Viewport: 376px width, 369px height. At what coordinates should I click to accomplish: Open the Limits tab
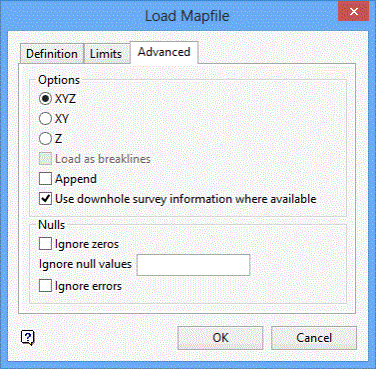tap(106, 54)
